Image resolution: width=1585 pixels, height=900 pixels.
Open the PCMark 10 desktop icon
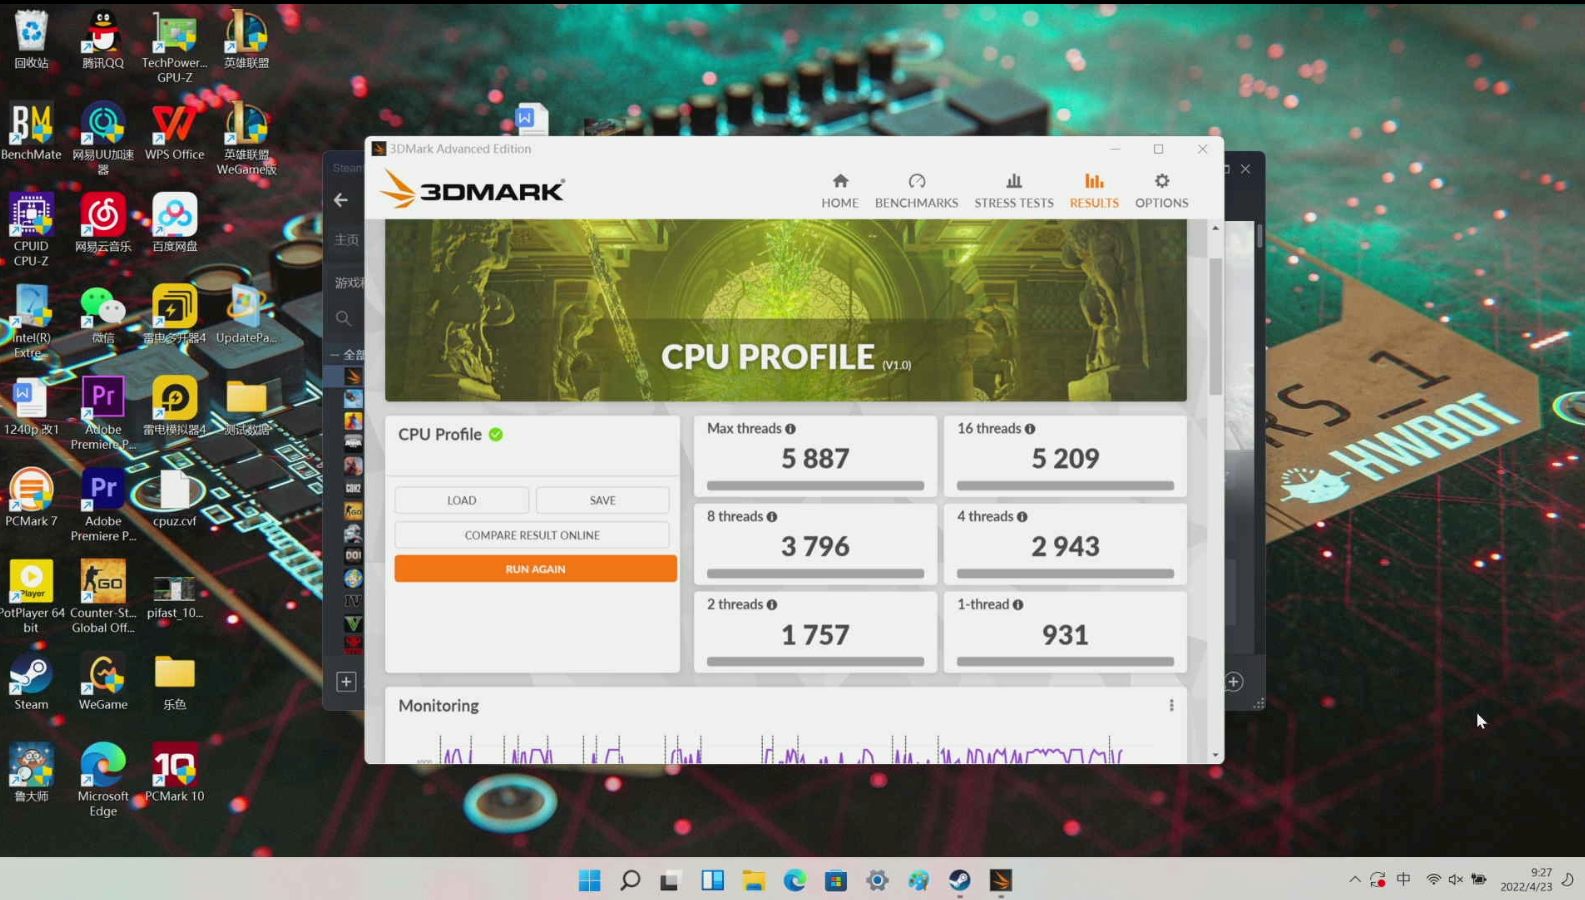coord(174,773)
